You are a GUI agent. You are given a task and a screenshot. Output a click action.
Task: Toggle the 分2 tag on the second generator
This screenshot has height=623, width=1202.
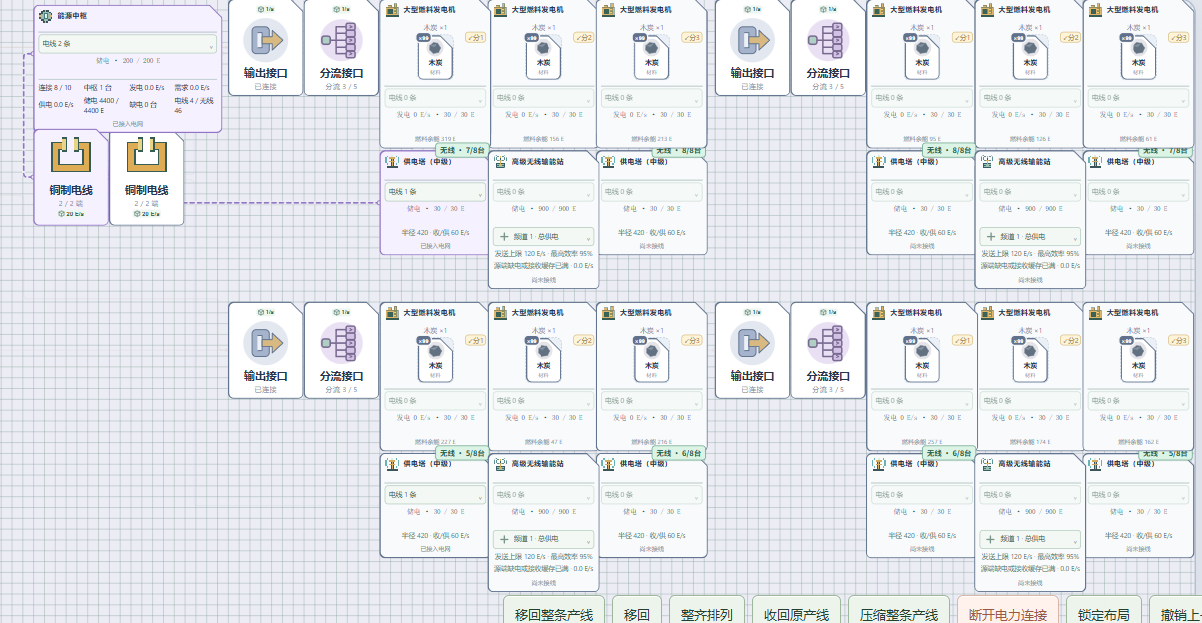point(583,38)
